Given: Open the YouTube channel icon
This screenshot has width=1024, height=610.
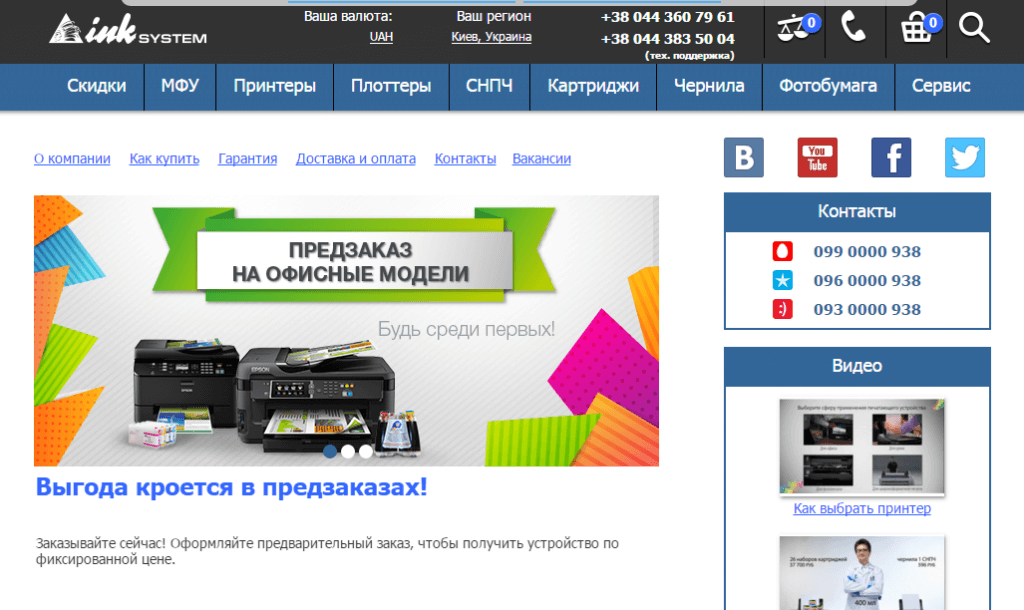Looking at the screenshot, I should click(x=817, y=158).
